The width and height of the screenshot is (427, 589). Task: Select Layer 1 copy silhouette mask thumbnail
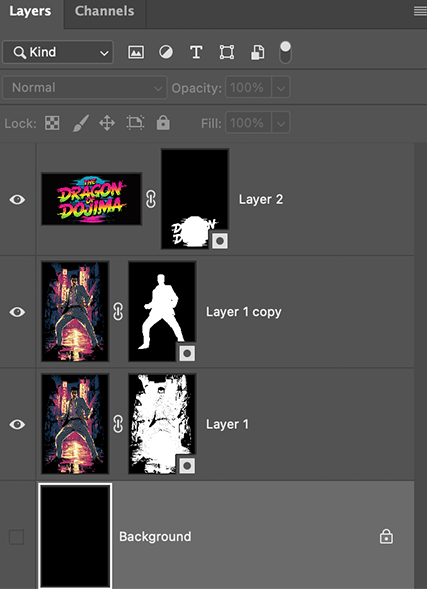pos(162,311)
